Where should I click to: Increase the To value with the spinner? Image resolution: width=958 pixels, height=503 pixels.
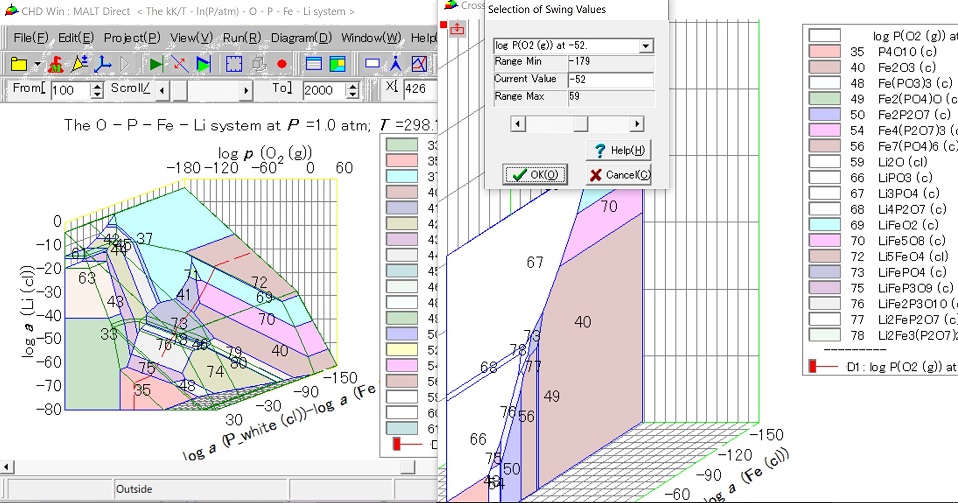[x=351, y=86]
